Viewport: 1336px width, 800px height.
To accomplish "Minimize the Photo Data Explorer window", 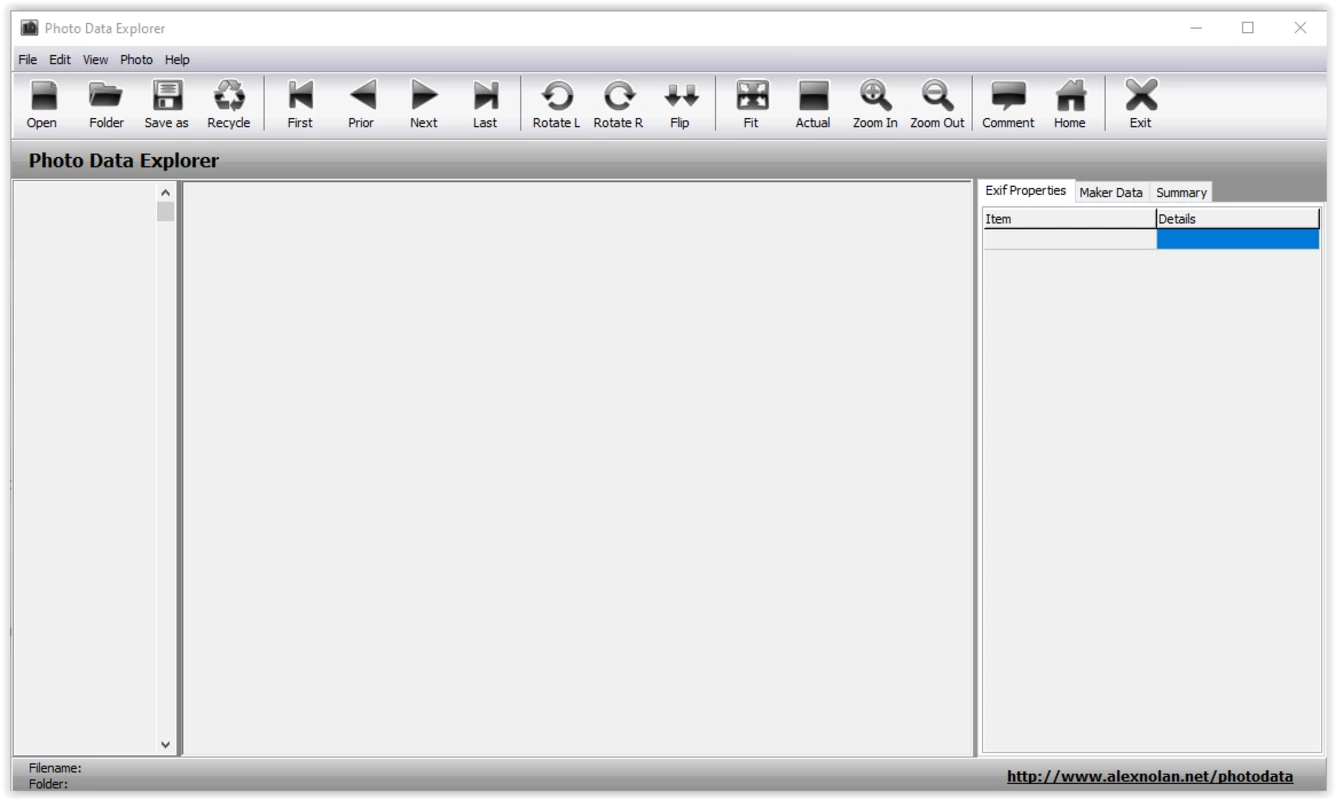I will (x=1196, y=28).
